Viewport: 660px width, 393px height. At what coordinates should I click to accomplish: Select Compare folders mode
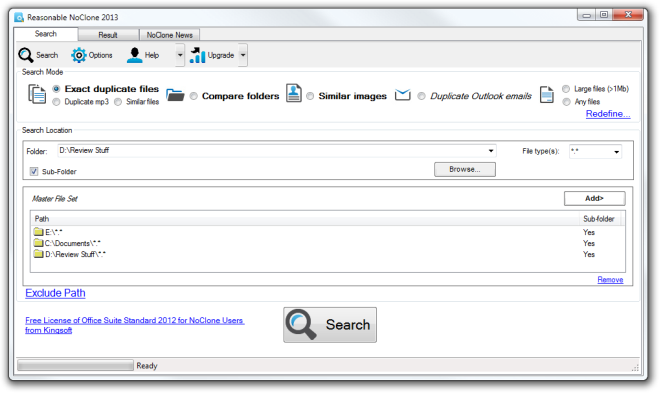tap(194, 96)
